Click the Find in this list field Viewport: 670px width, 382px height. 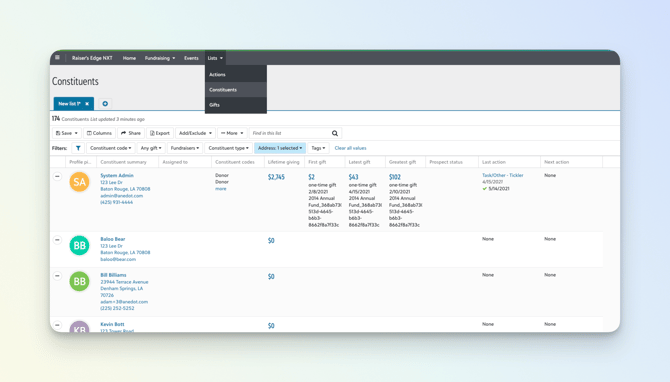coord(291,133)
